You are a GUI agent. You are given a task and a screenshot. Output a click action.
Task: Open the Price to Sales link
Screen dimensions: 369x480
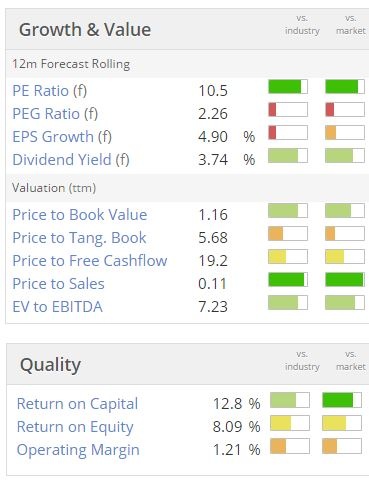(x=58, y=284)
